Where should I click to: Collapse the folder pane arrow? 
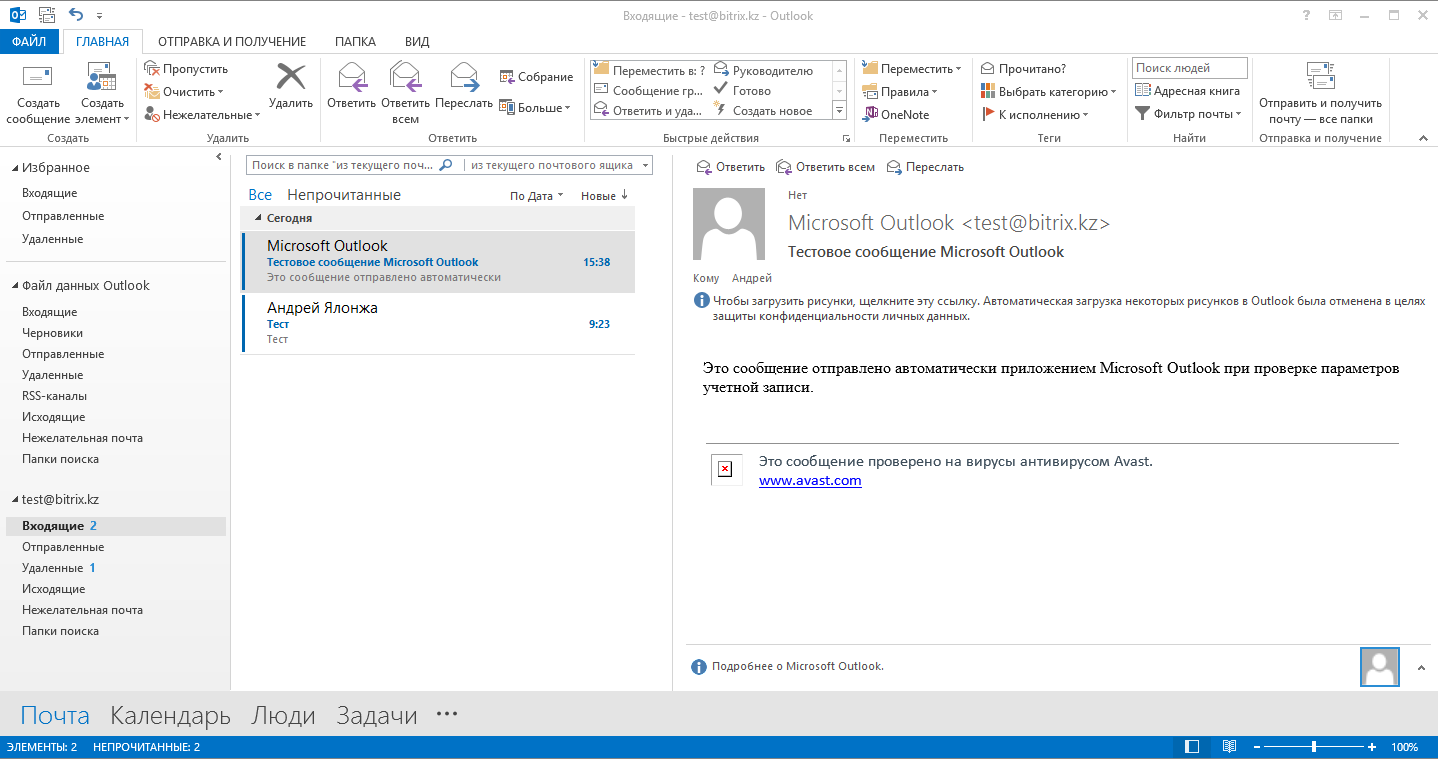pos(219,157)
